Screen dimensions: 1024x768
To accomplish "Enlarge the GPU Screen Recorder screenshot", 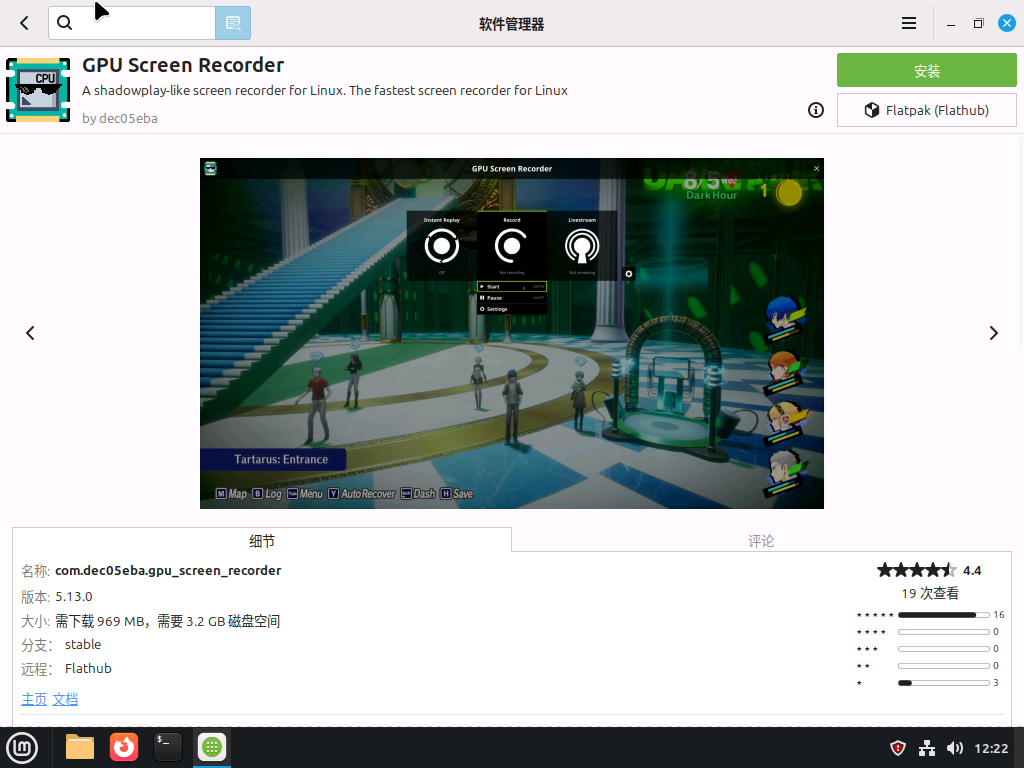I will coord(512,333).
